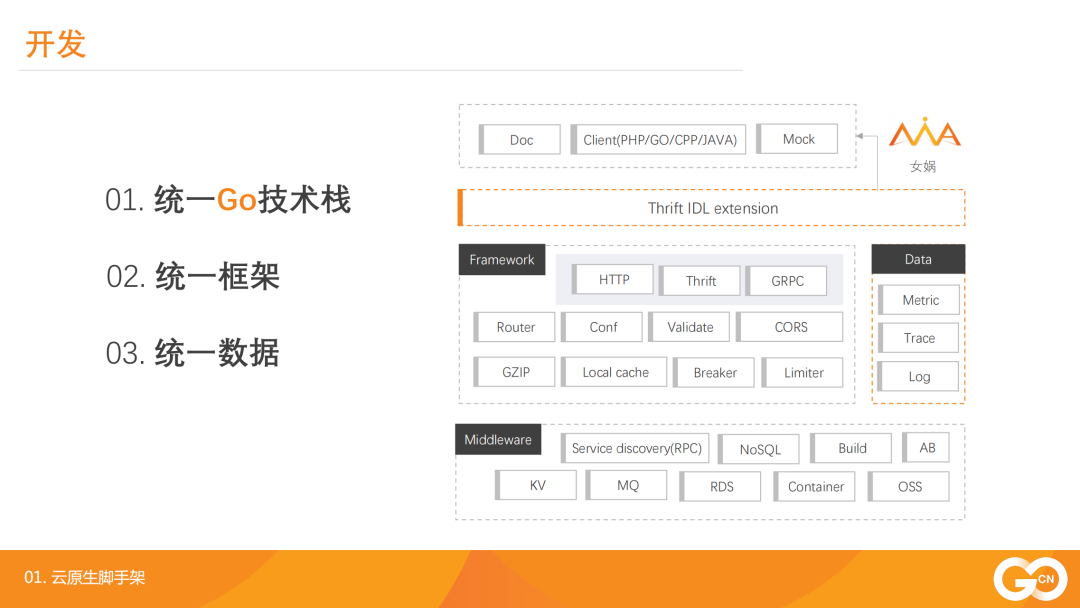Click the Validate box
1080x608 pixels.
(689, 327)
